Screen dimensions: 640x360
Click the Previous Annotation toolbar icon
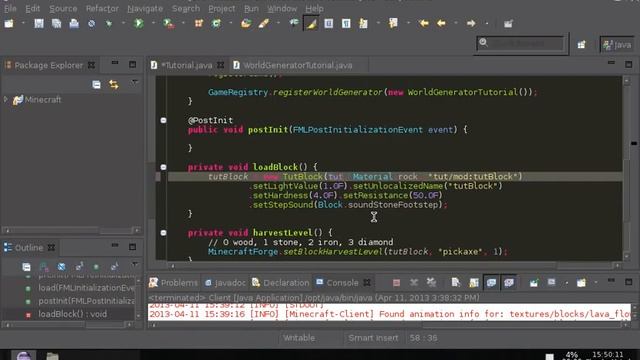click(x=393, y=24)
